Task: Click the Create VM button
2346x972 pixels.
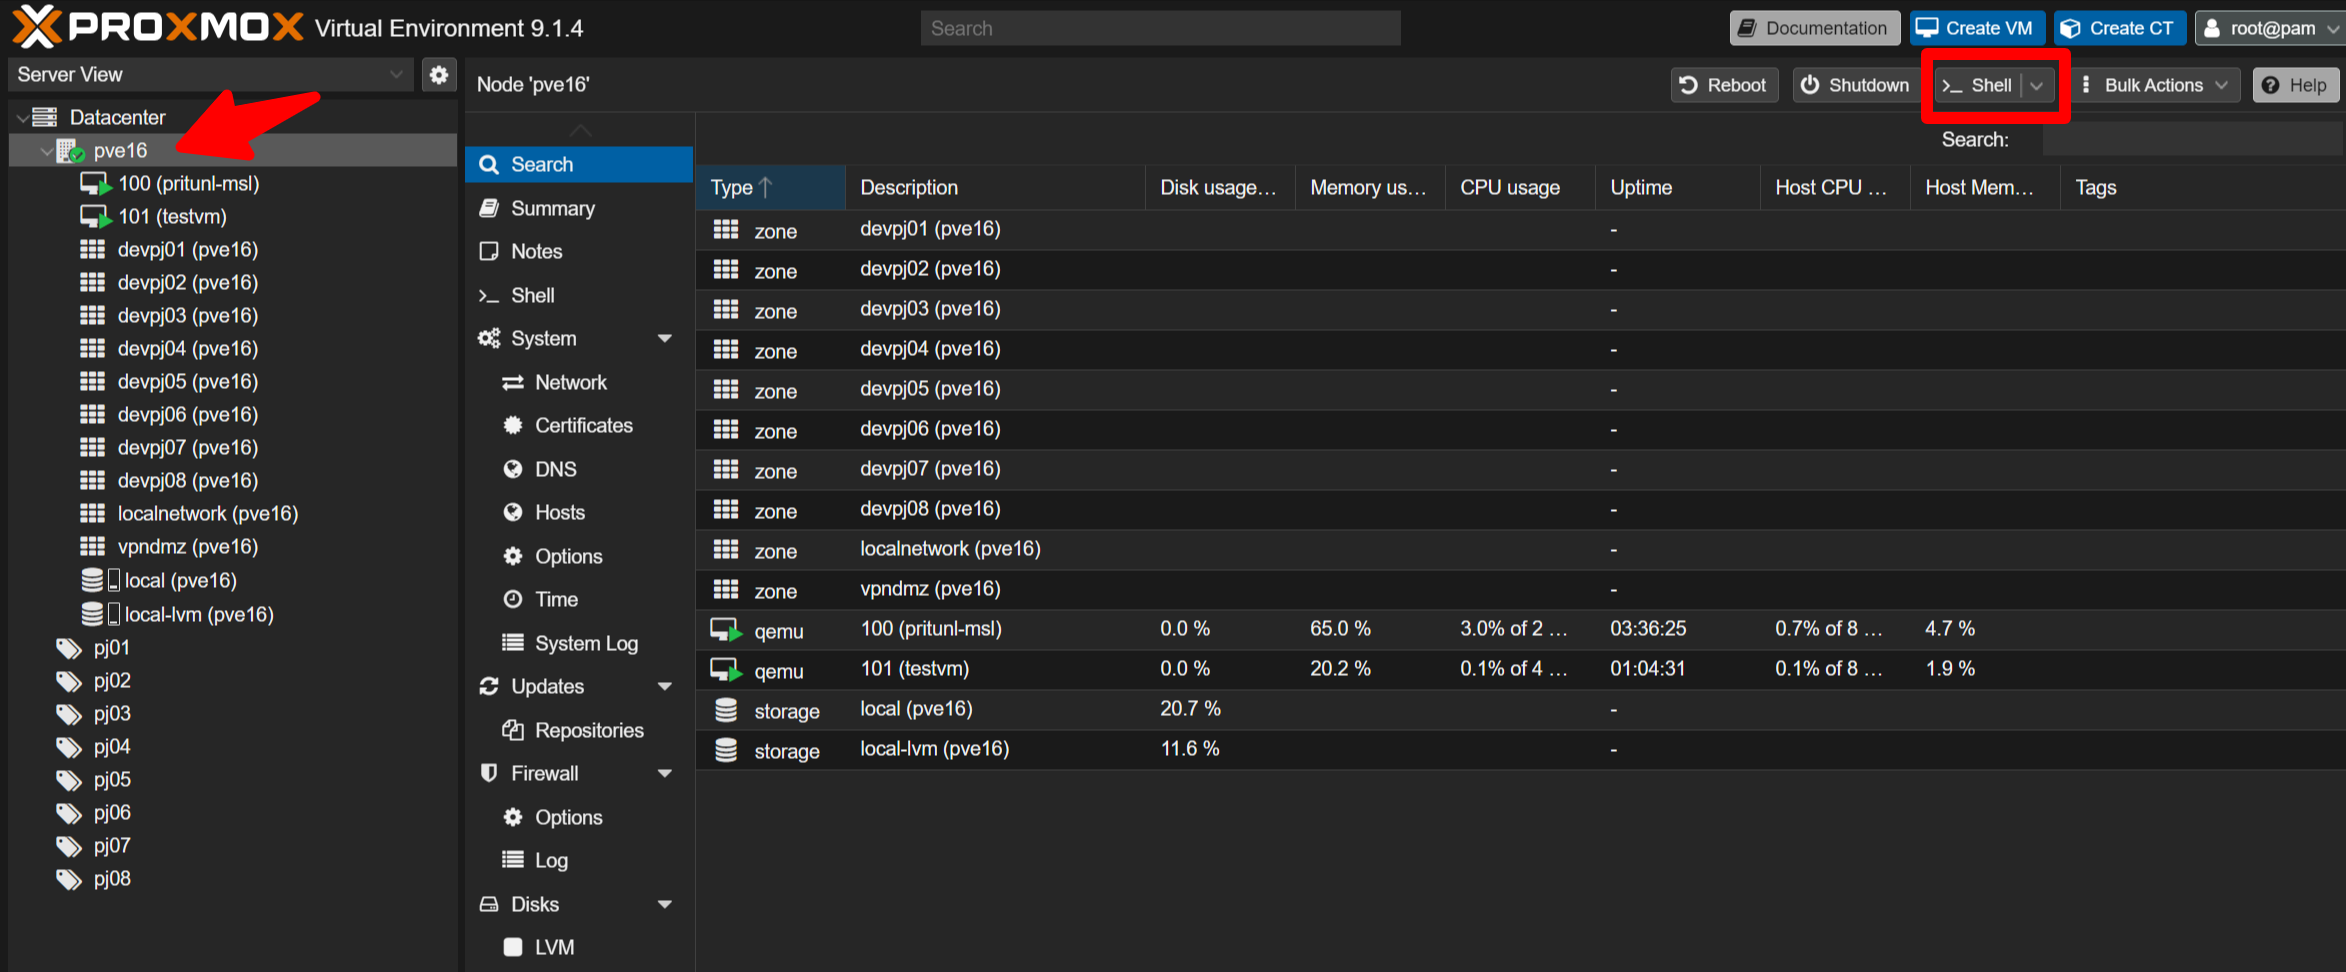Action: tap(1976, 28)
